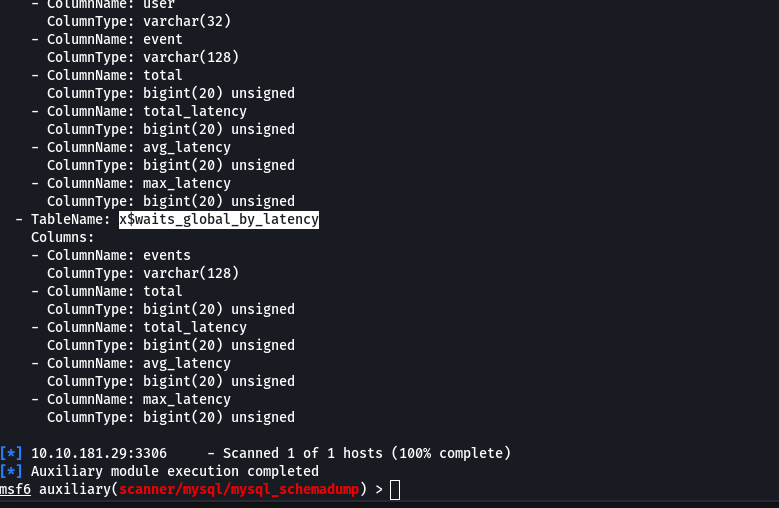Click the varchar(32) column type
This screenshot has height=508, width=779.
pos(187,21)
